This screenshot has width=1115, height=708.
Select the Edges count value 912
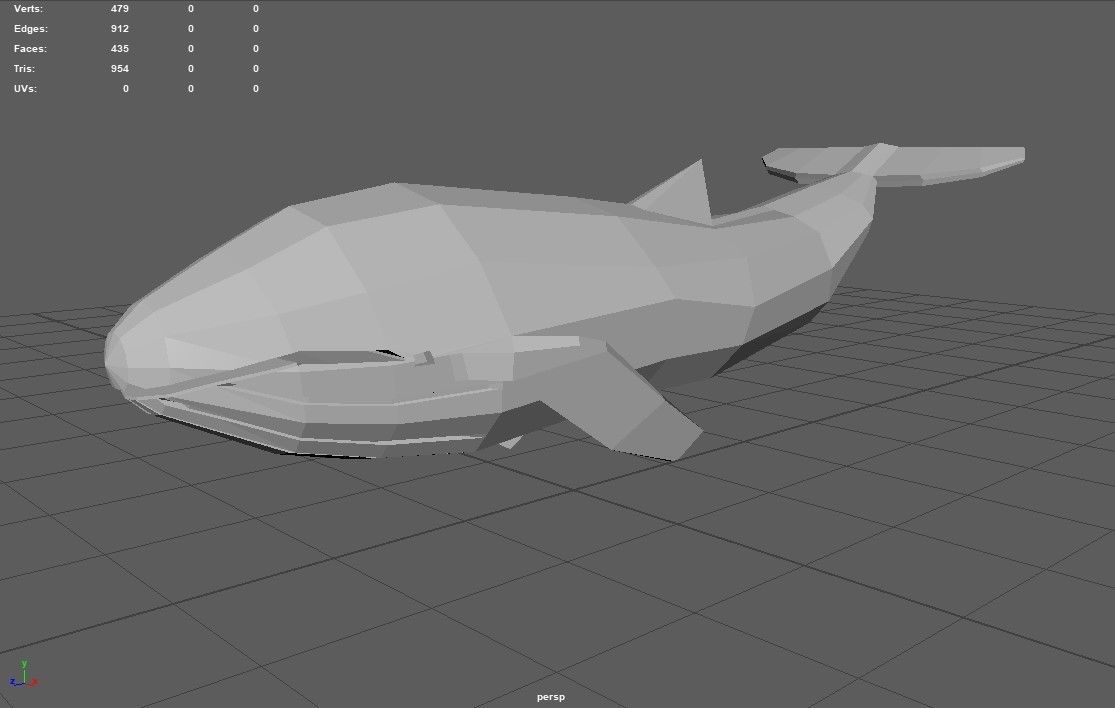pos(119,28)
